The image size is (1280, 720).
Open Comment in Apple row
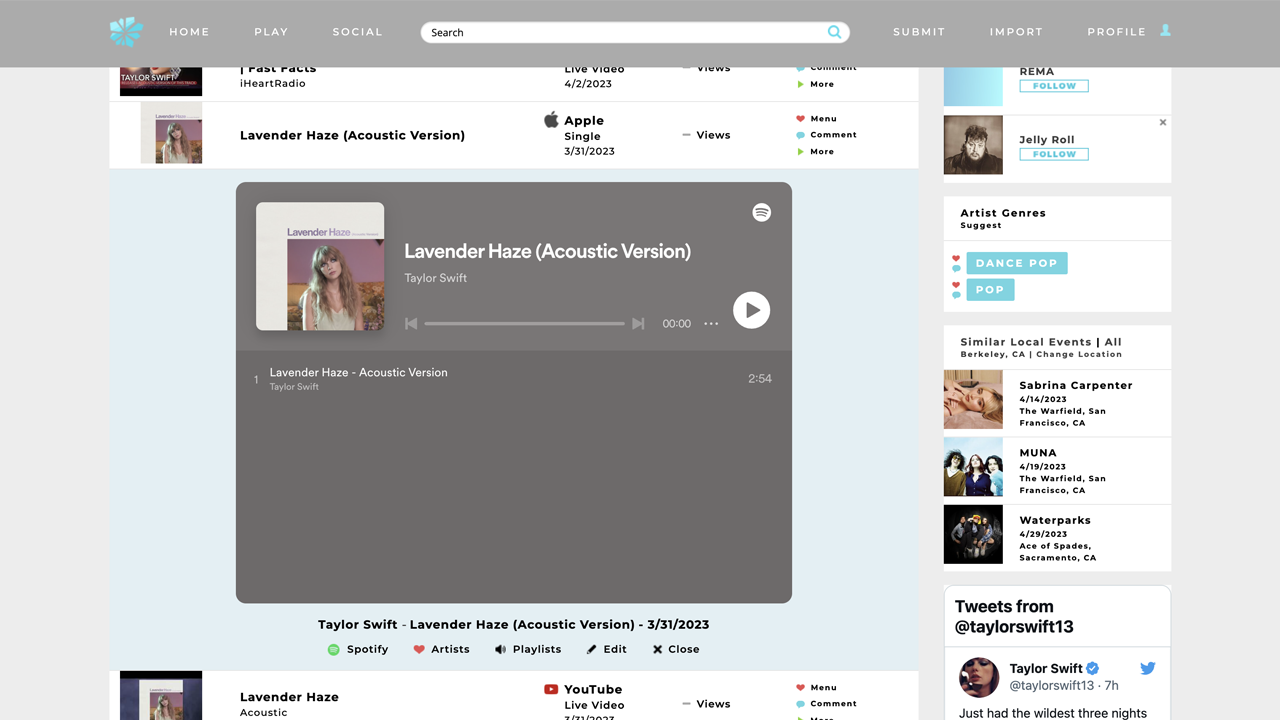(826, 135)
